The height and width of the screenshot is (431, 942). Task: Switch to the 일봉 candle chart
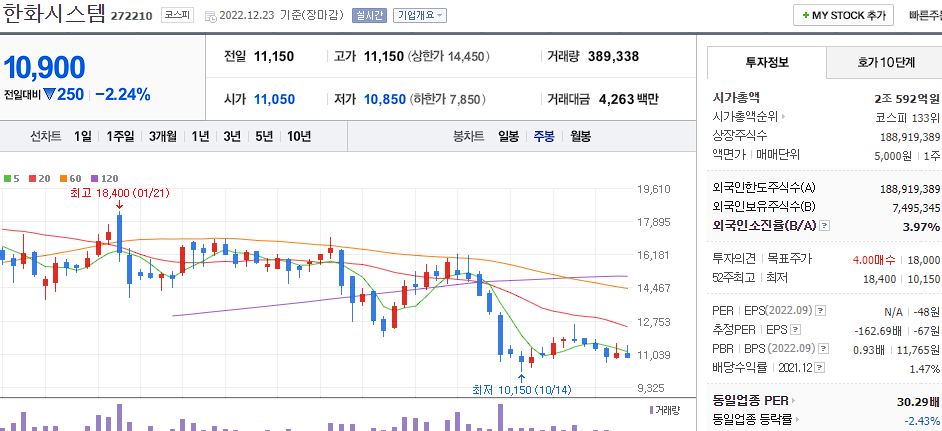[508, 136]
